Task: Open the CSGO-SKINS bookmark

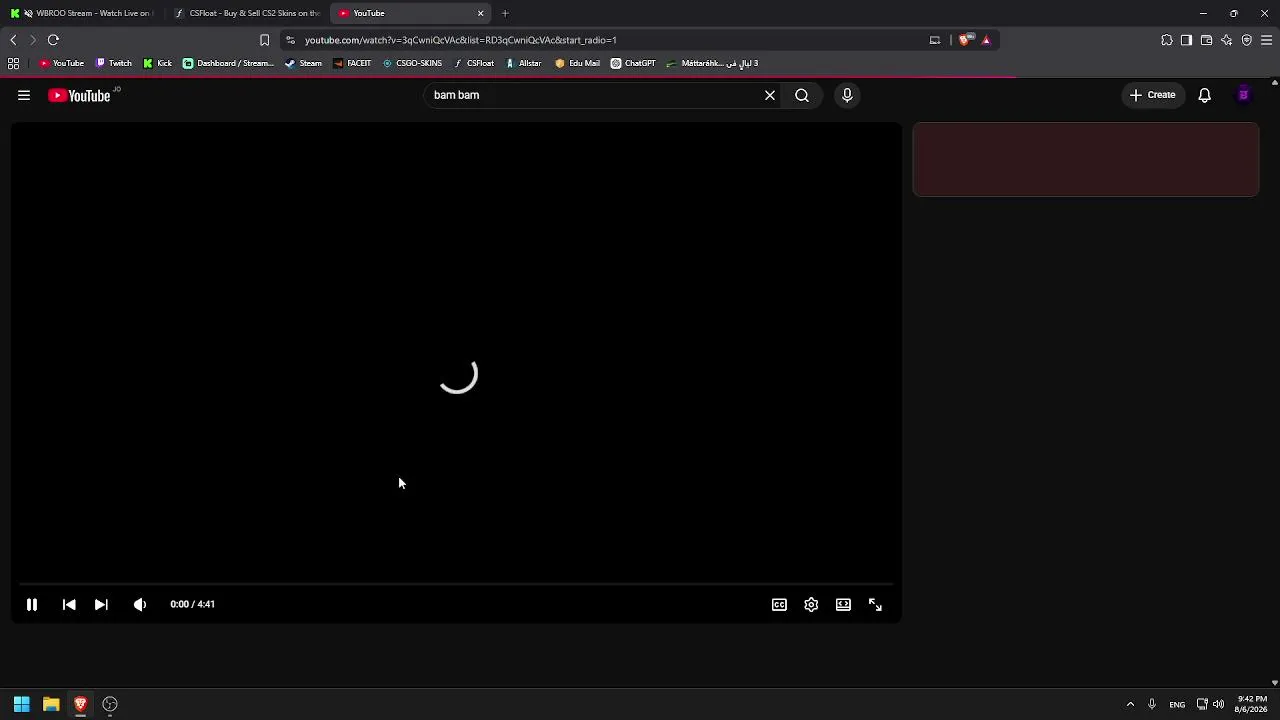Action: (x=412, y=63)
